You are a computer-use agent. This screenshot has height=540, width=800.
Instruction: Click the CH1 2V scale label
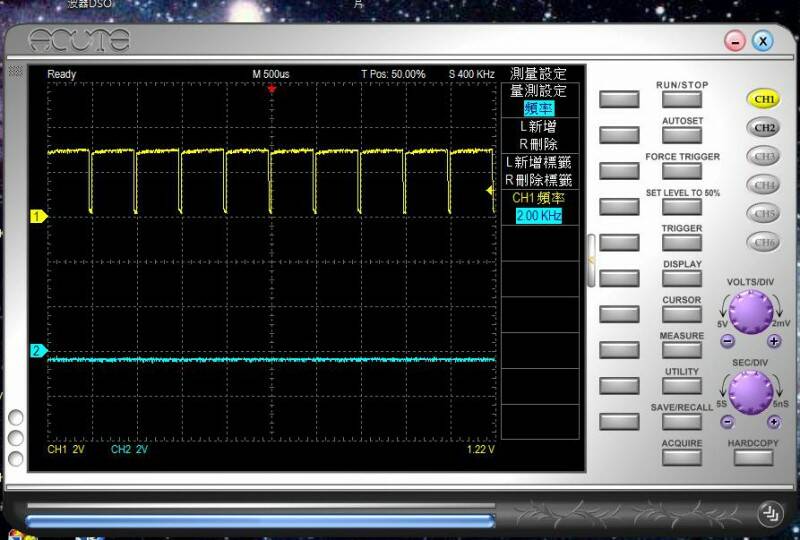click(x=66, y=449)
